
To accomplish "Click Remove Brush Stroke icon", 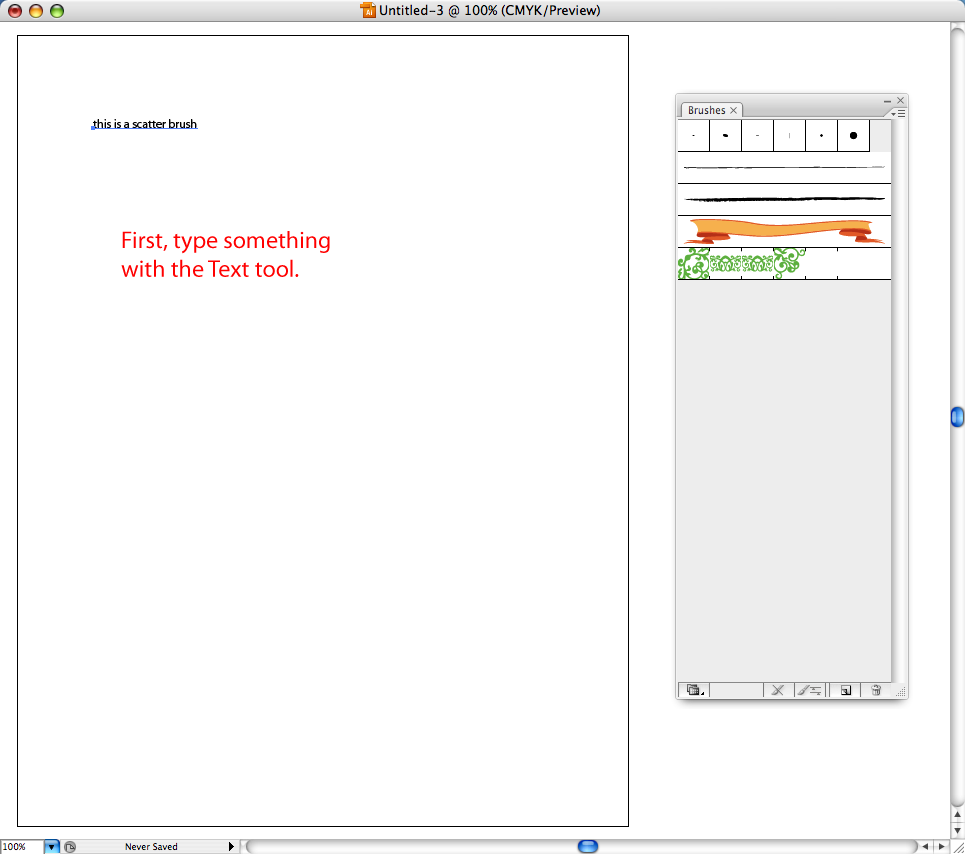I will coord(778,690).
